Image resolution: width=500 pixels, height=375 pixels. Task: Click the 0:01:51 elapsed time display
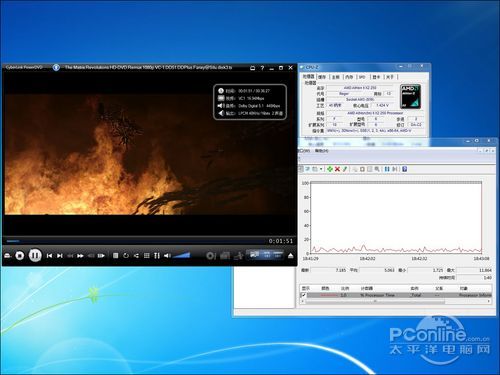pyautogui.click(x=281, y=241)
